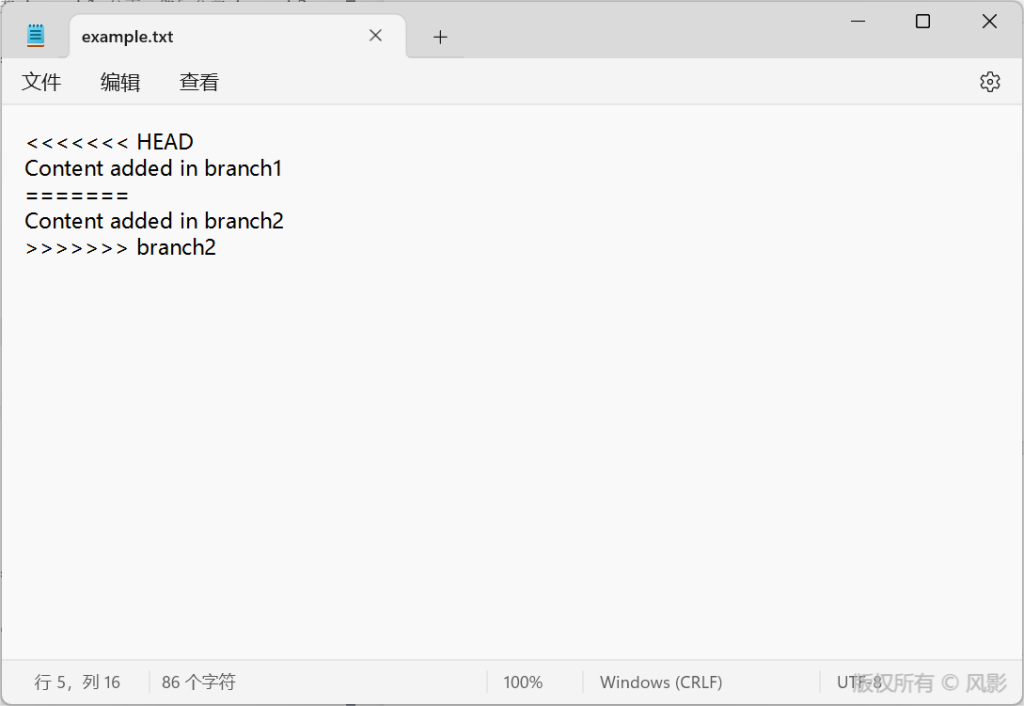The height and width of the screenshot is (706, 1024).
Task: Click the UTF-8 encoding indicator
Action: pyautogui.click(x=859, y=682)
